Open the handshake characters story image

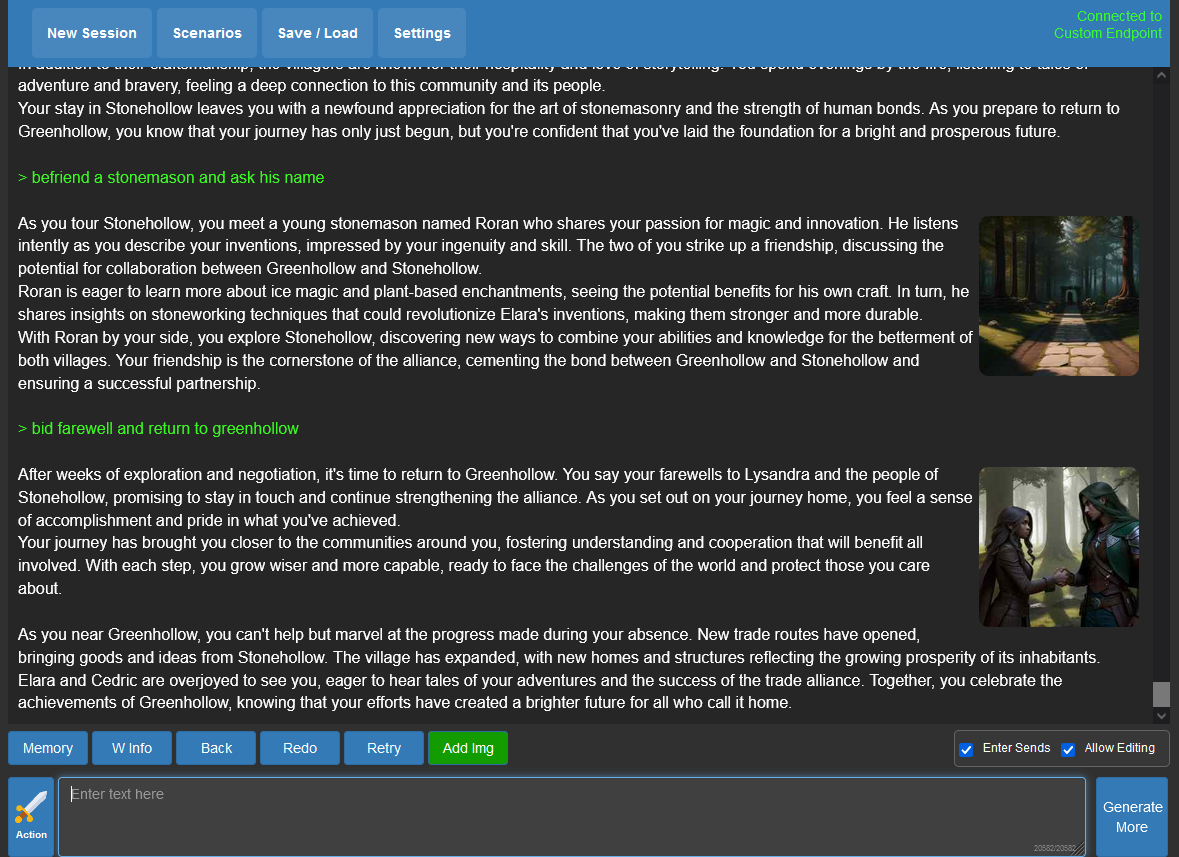[1058, 547]
